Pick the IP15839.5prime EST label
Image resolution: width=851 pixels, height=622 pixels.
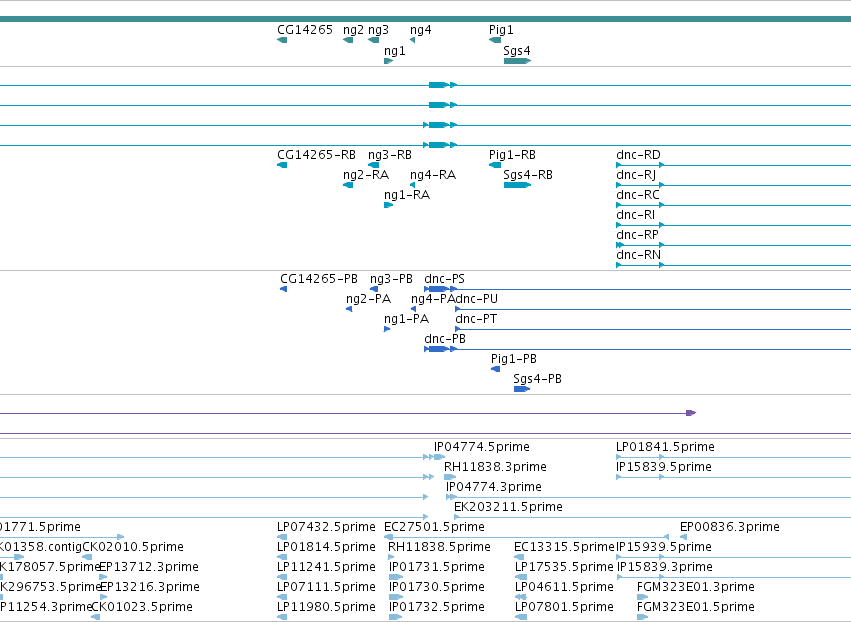(x=663, y=467)
